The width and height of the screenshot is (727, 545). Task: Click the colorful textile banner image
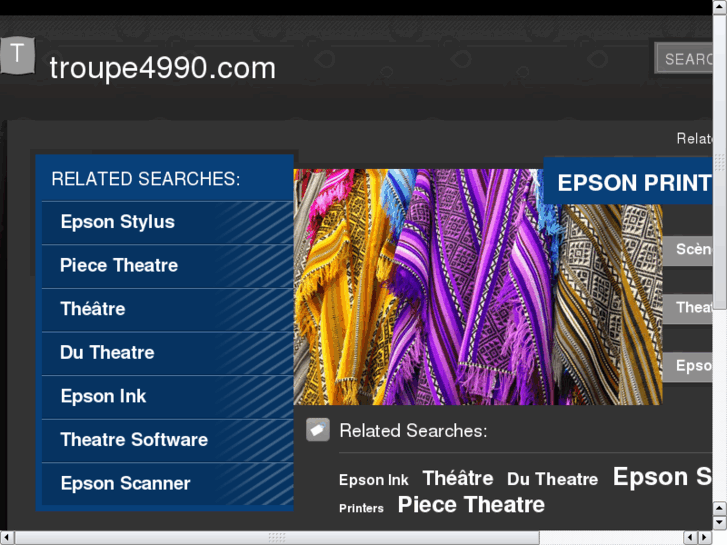pos(478,287)
